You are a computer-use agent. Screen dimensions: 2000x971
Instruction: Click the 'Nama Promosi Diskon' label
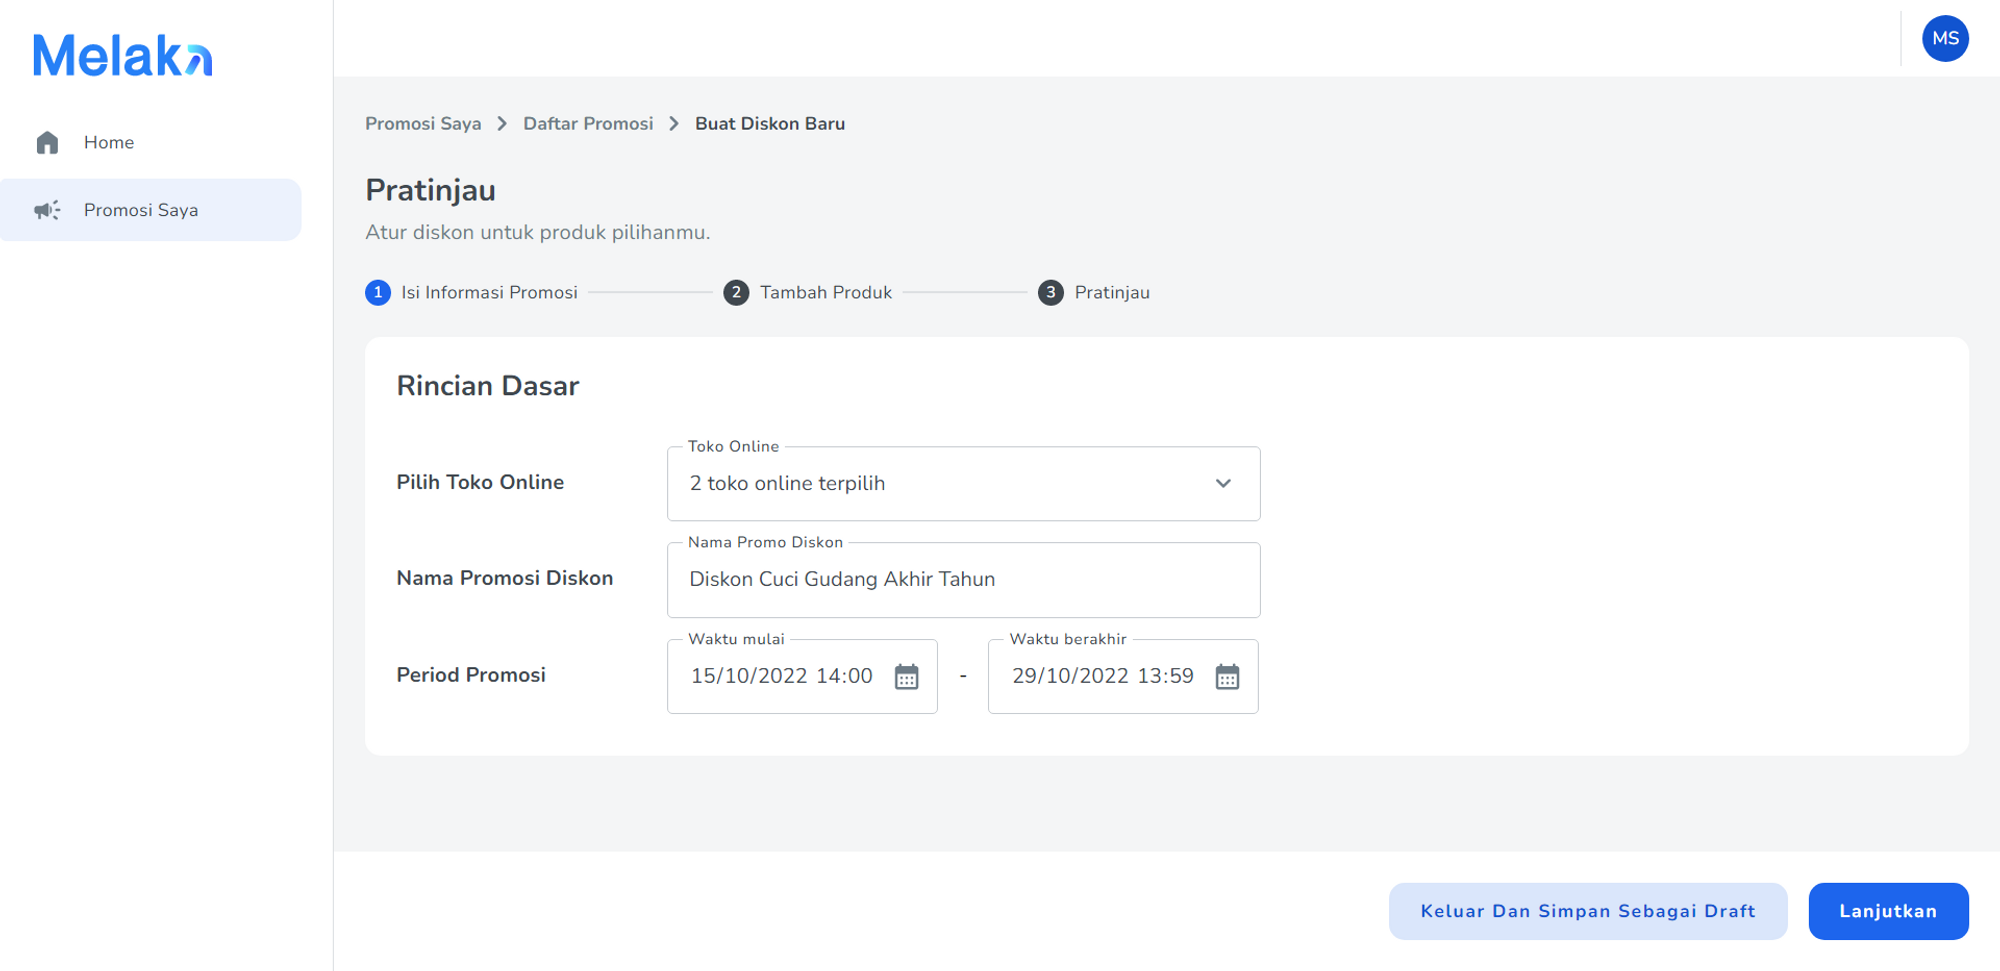pos(505,578)
